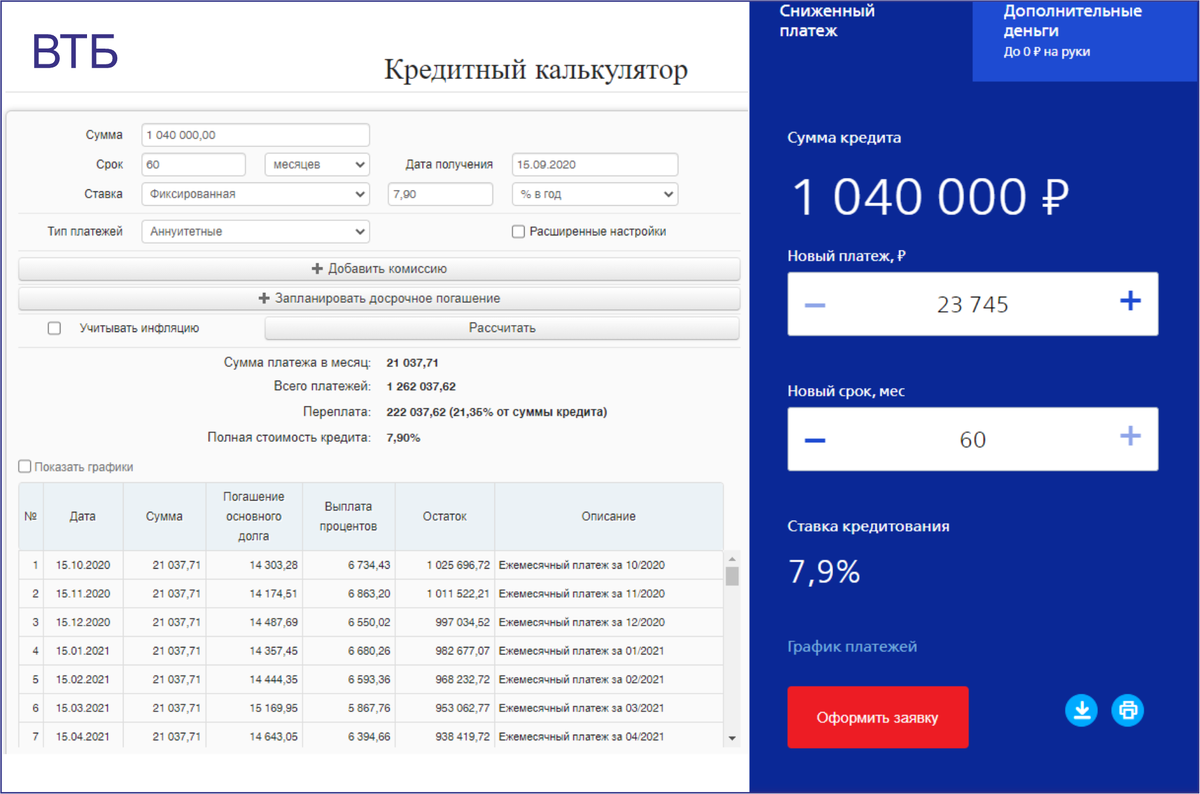
Task: Click the Остаток column header
Action: [445, 517]
